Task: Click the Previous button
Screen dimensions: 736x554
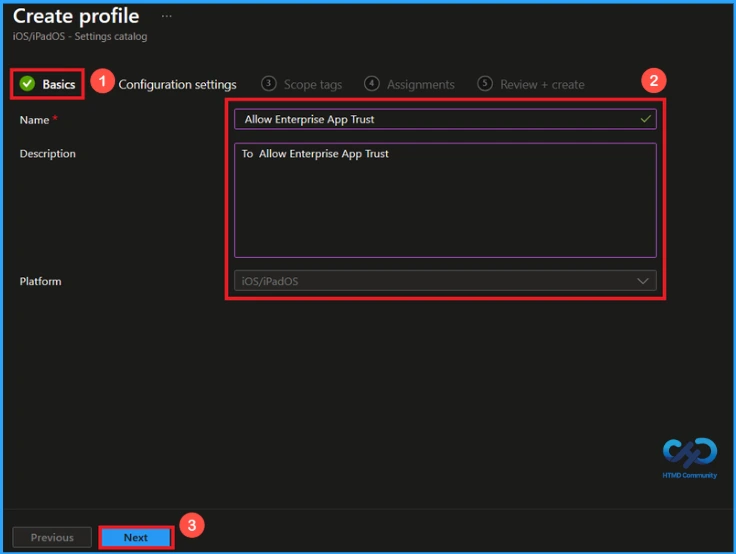Action: 52,538
